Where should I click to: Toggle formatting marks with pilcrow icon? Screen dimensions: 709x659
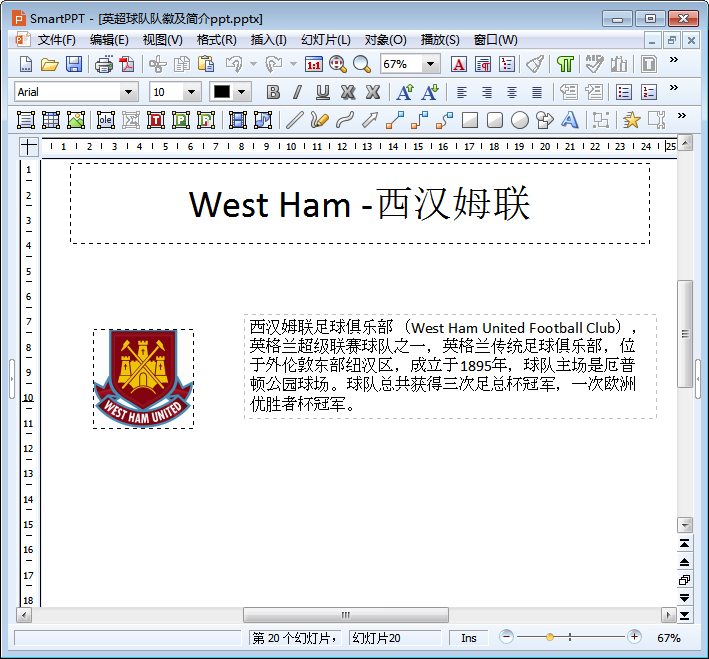click(x=565, y=64)
